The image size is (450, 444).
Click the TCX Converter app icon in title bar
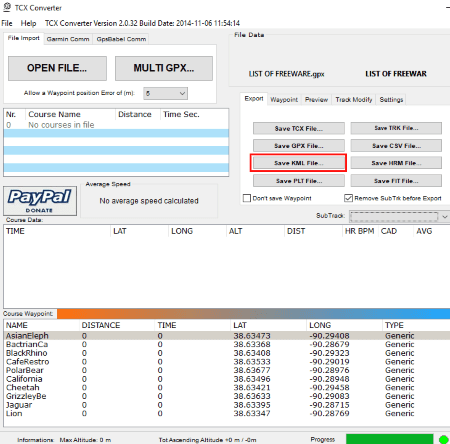tap(7, 7)
